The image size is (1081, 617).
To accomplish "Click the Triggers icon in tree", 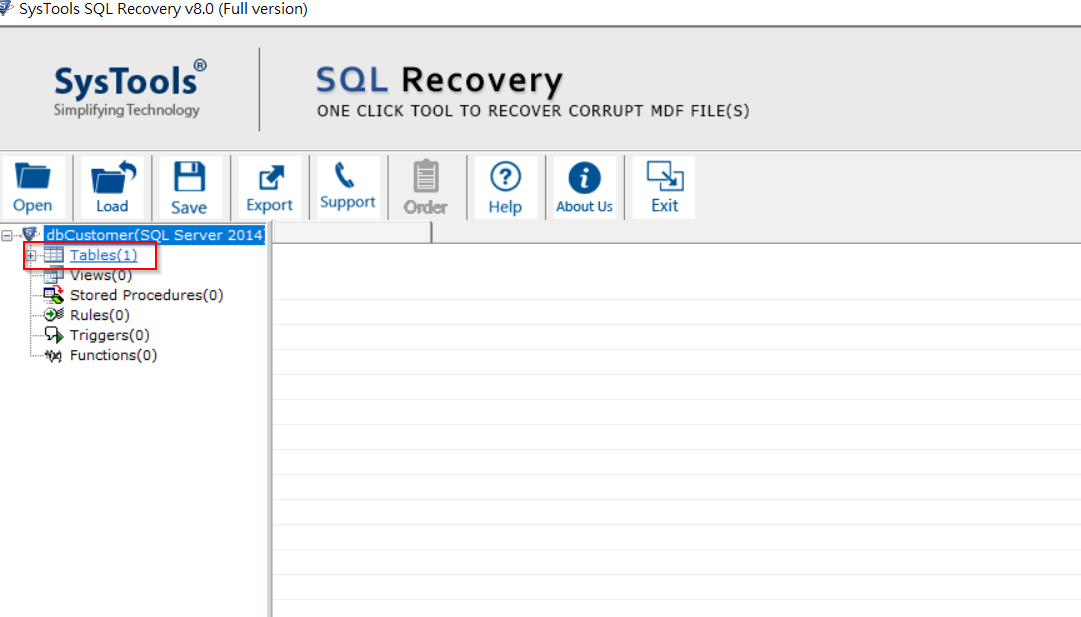I will 54,335.
